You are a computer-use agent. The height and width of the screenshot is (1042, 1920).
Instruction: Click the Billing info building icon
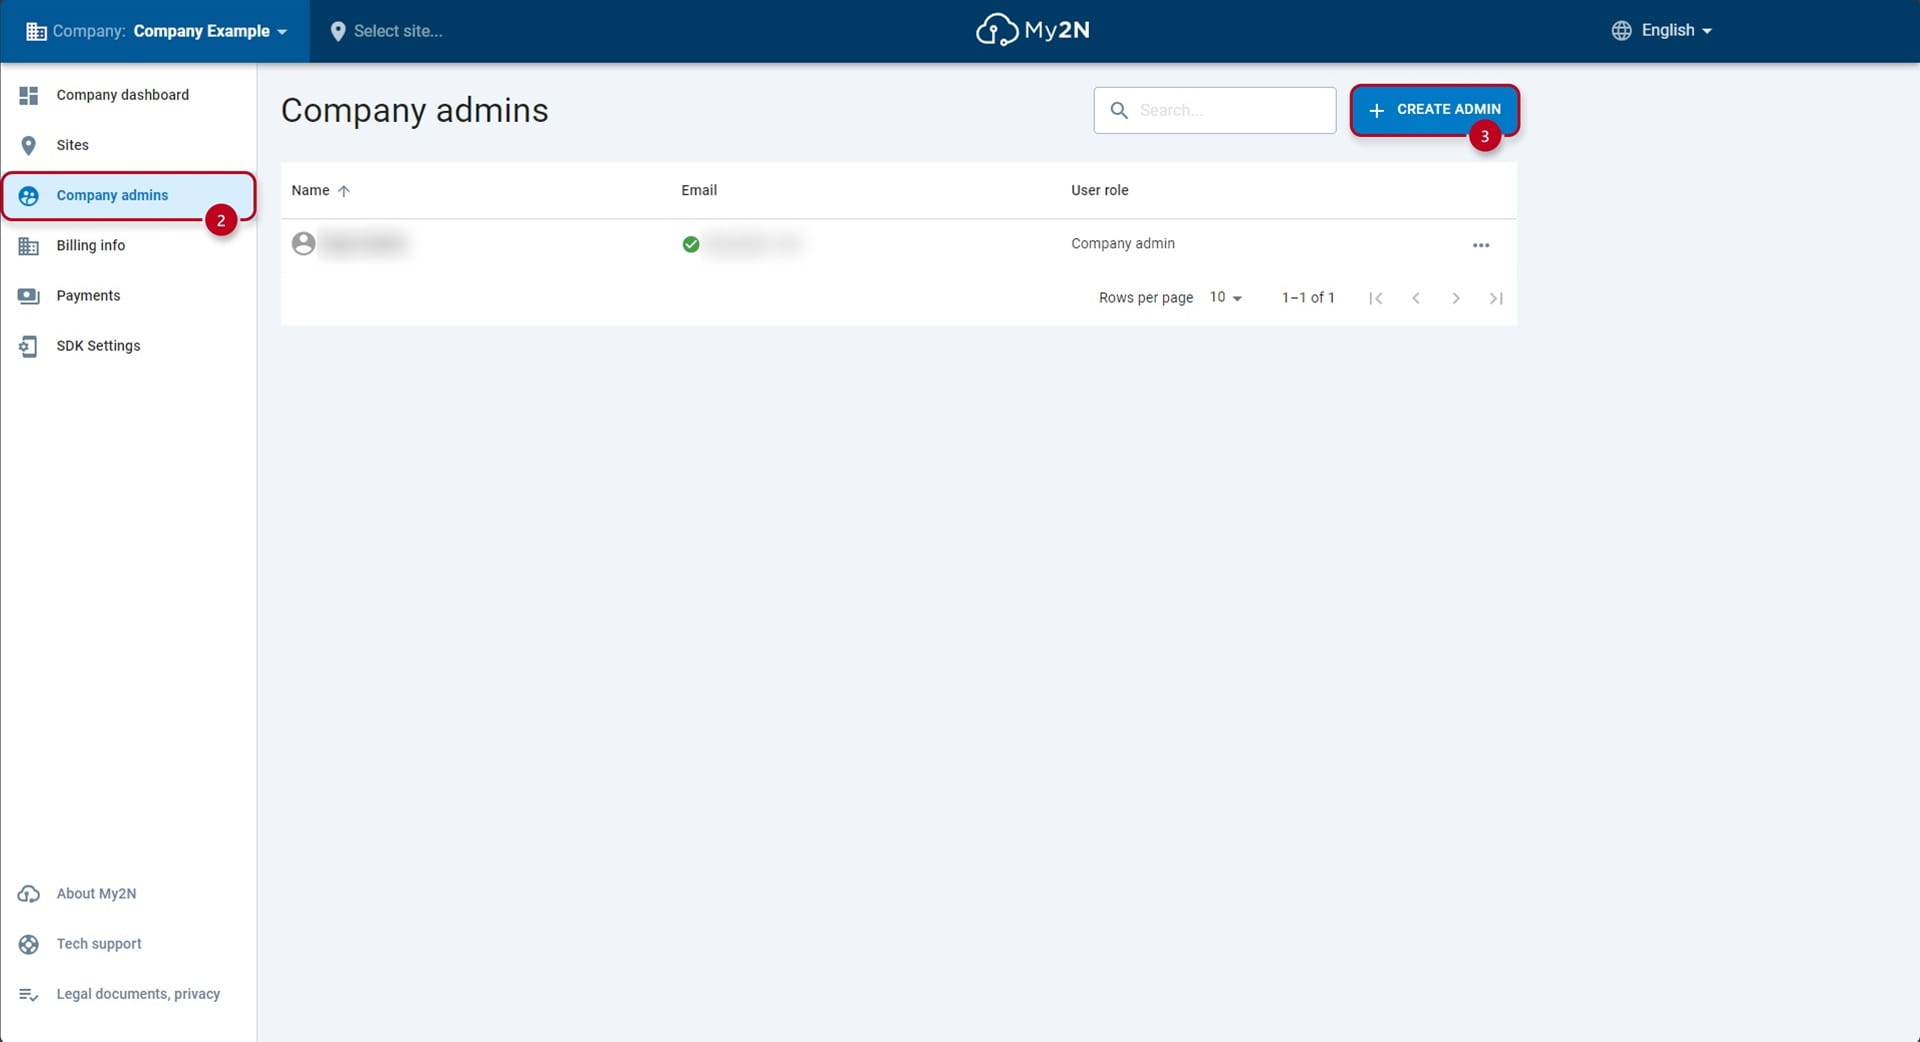29,245
